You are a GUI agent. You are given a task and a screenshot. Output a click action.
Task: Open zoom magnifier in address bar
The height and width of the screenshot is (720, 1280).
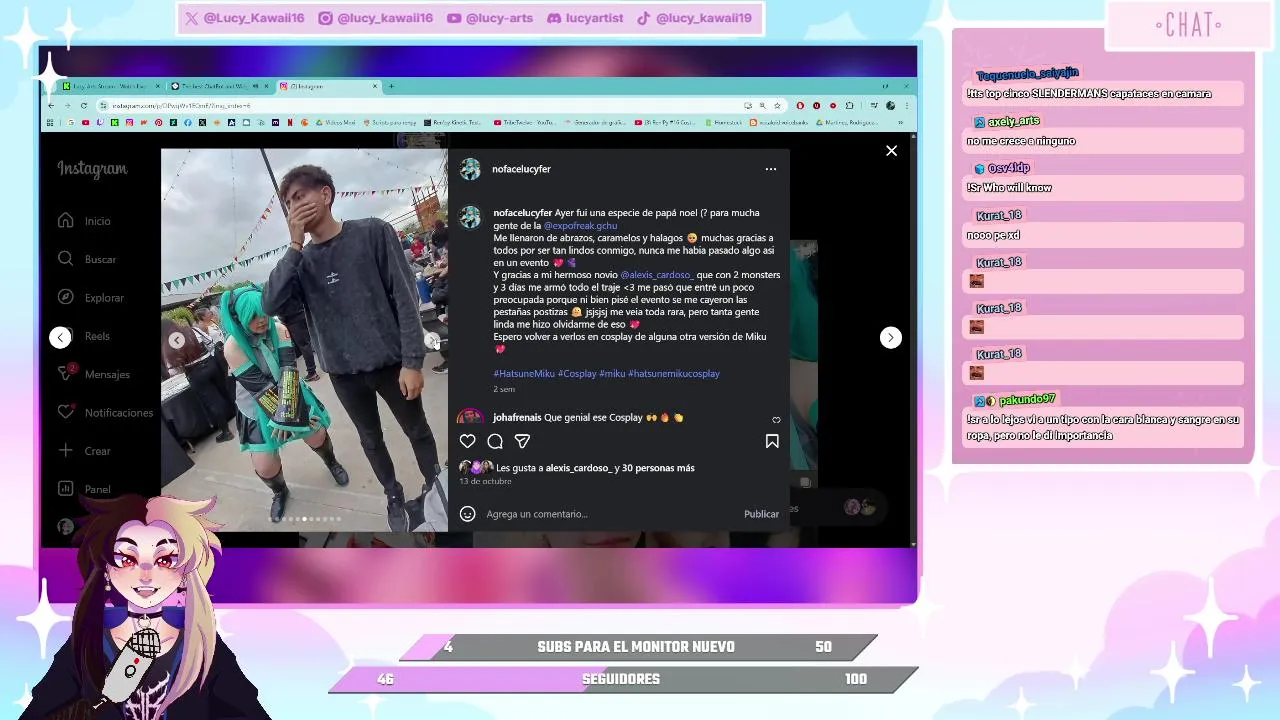(x=763, y=106)
